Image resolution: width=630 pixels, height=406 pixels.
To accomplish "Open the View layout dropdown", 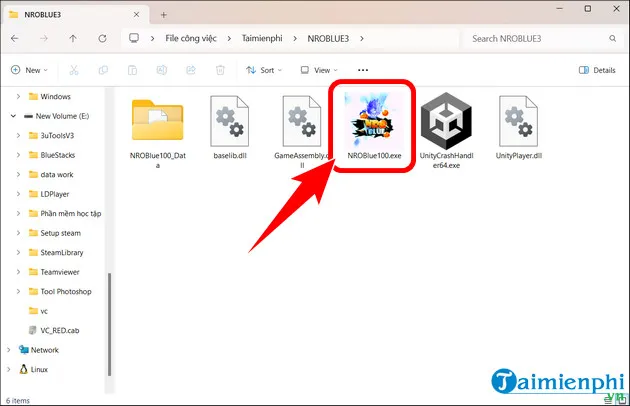I will point(320,70).
